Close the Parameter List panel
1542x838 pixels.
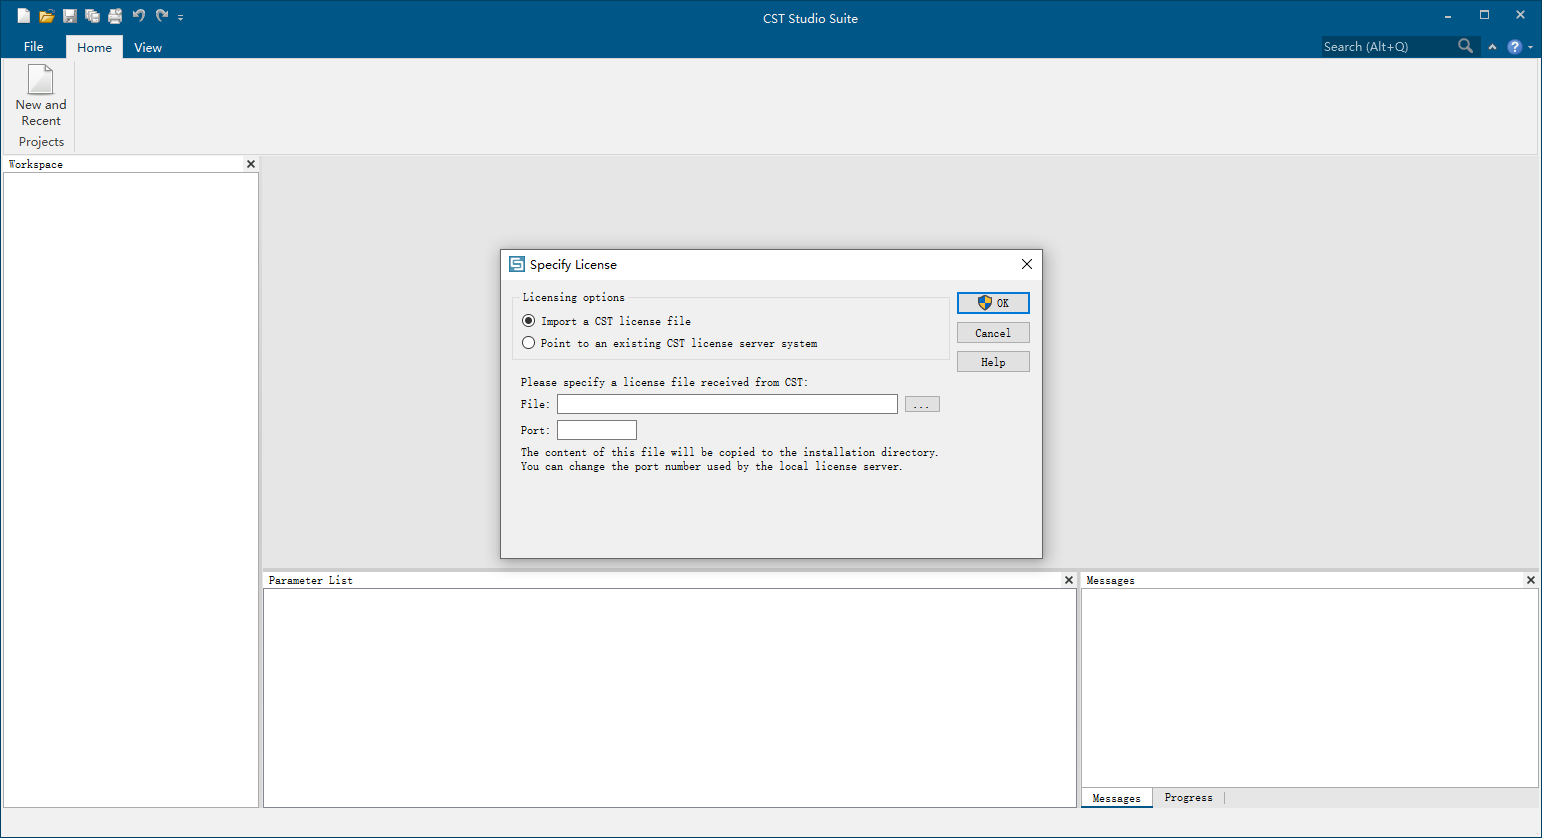point(1069,580)
